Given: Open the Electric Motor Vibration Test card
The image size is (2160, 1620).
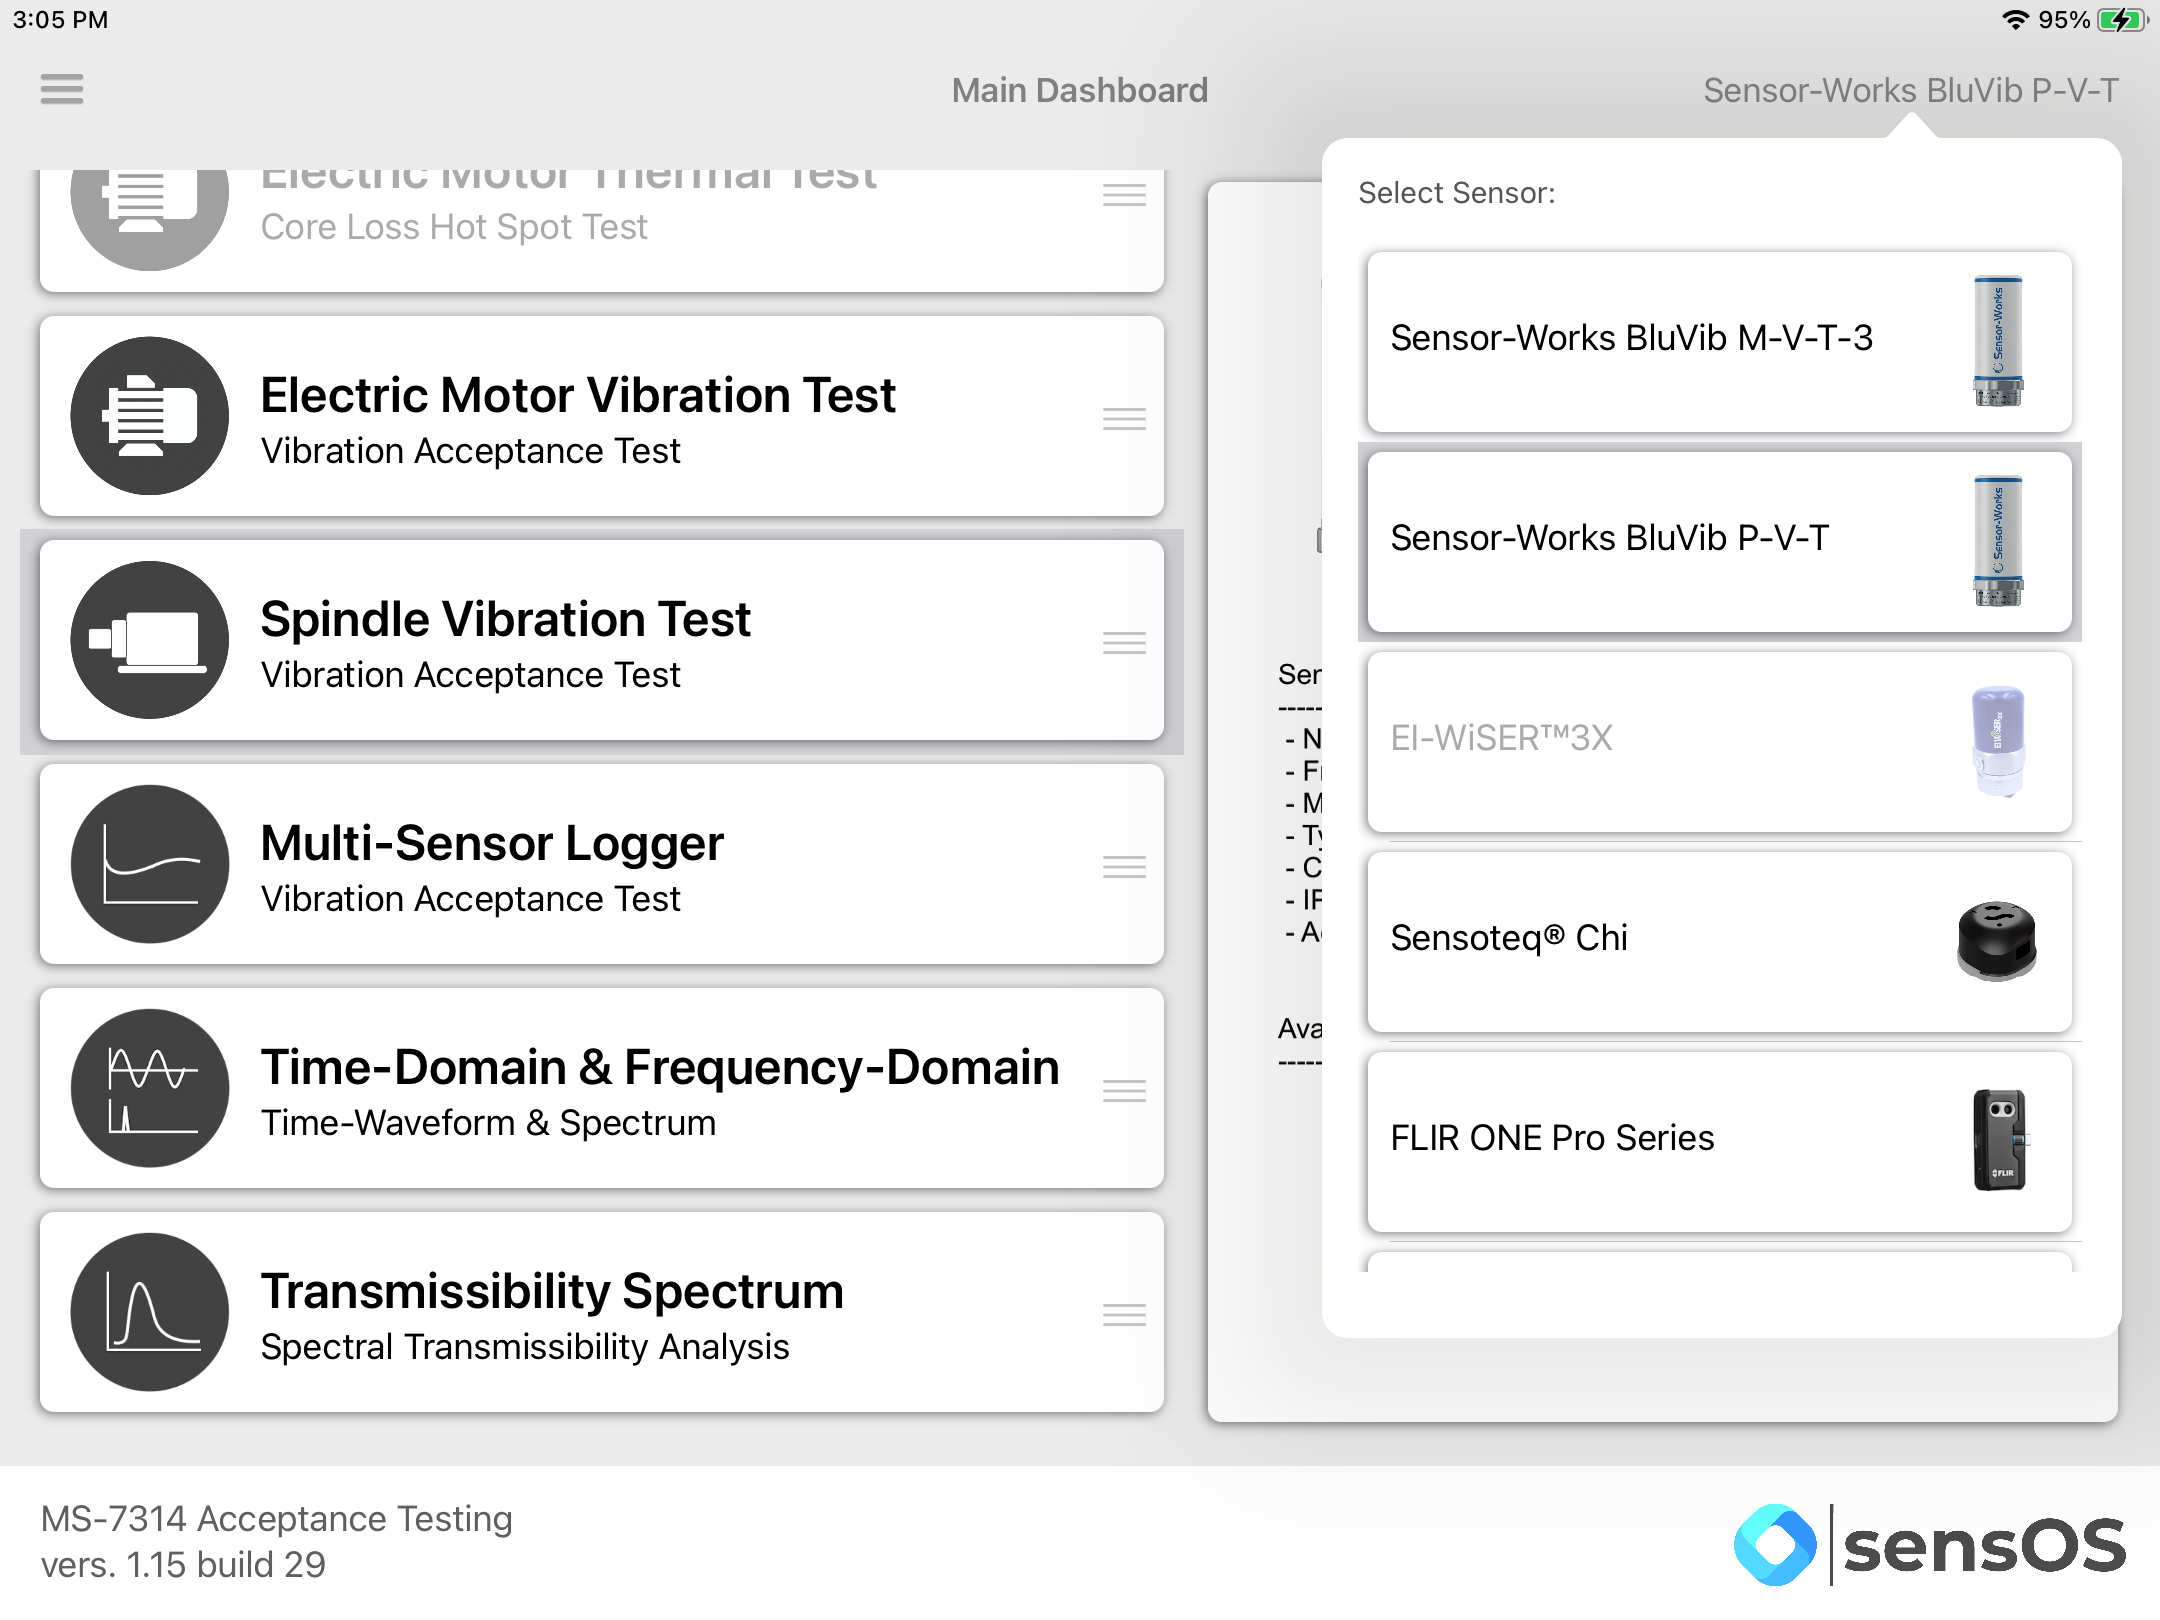Looking at the screenshot, I should (x=602, y=416).
